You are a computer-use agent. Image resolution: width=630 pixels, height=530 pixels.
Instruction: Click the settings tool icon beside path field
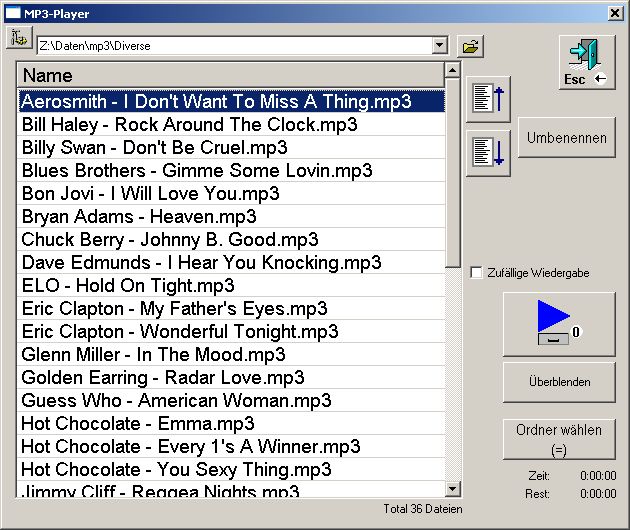(x=19, y=38)
